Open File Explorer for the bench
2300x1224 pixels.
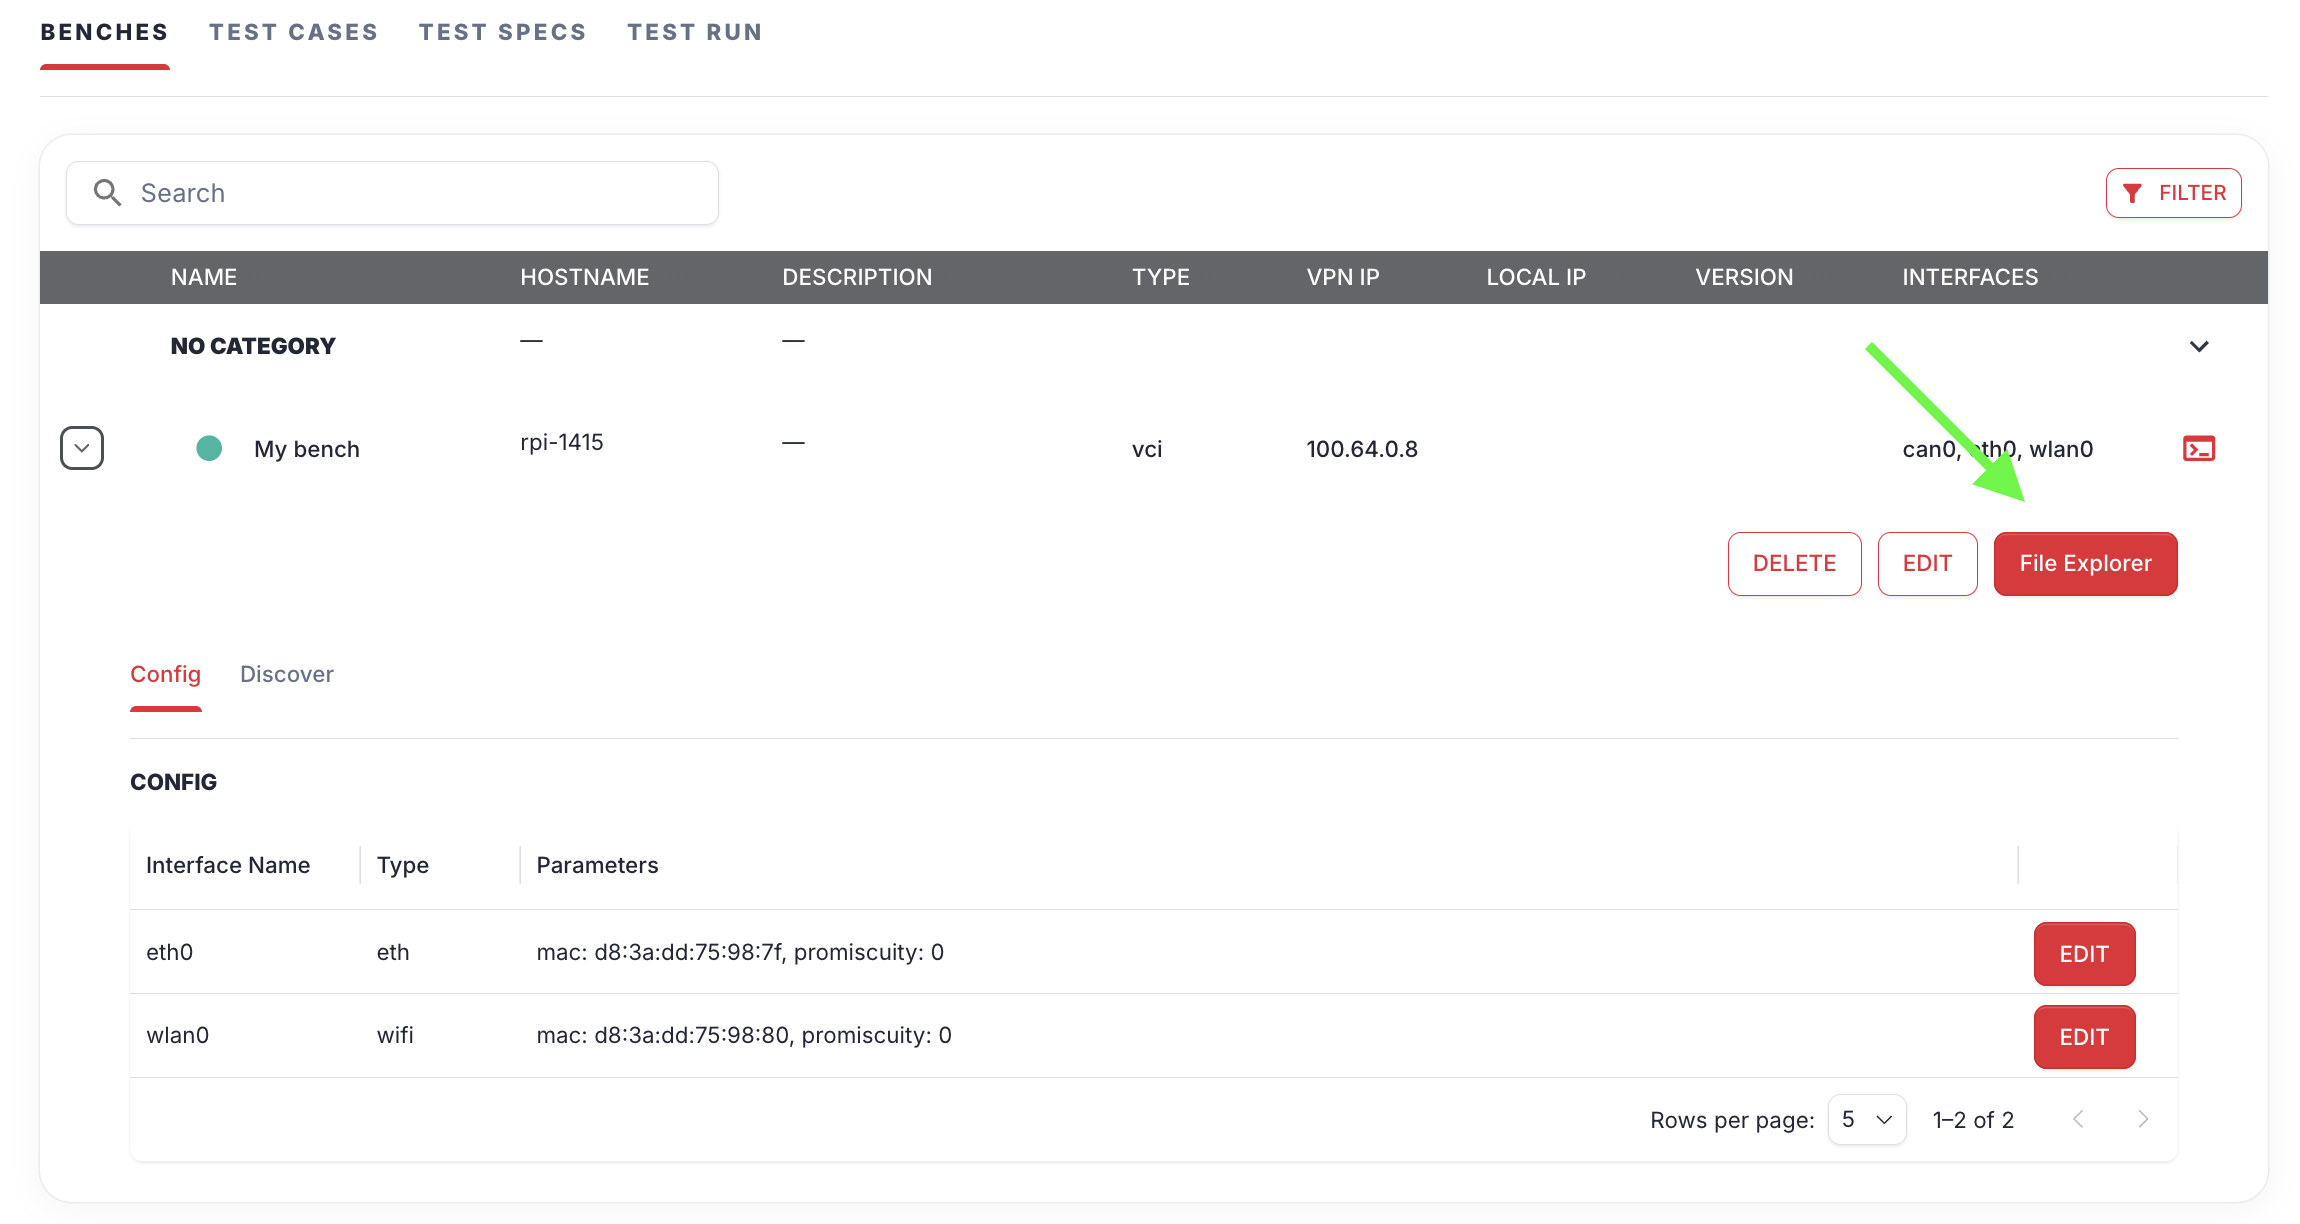(x=2084, y=564)
